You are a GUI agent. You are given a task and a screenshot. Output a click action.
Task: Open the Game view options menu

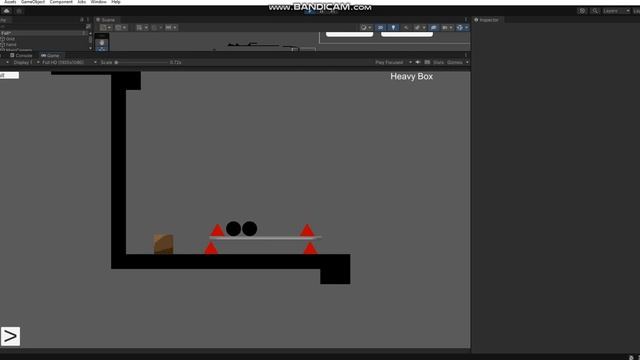click(x=466, y=56)
